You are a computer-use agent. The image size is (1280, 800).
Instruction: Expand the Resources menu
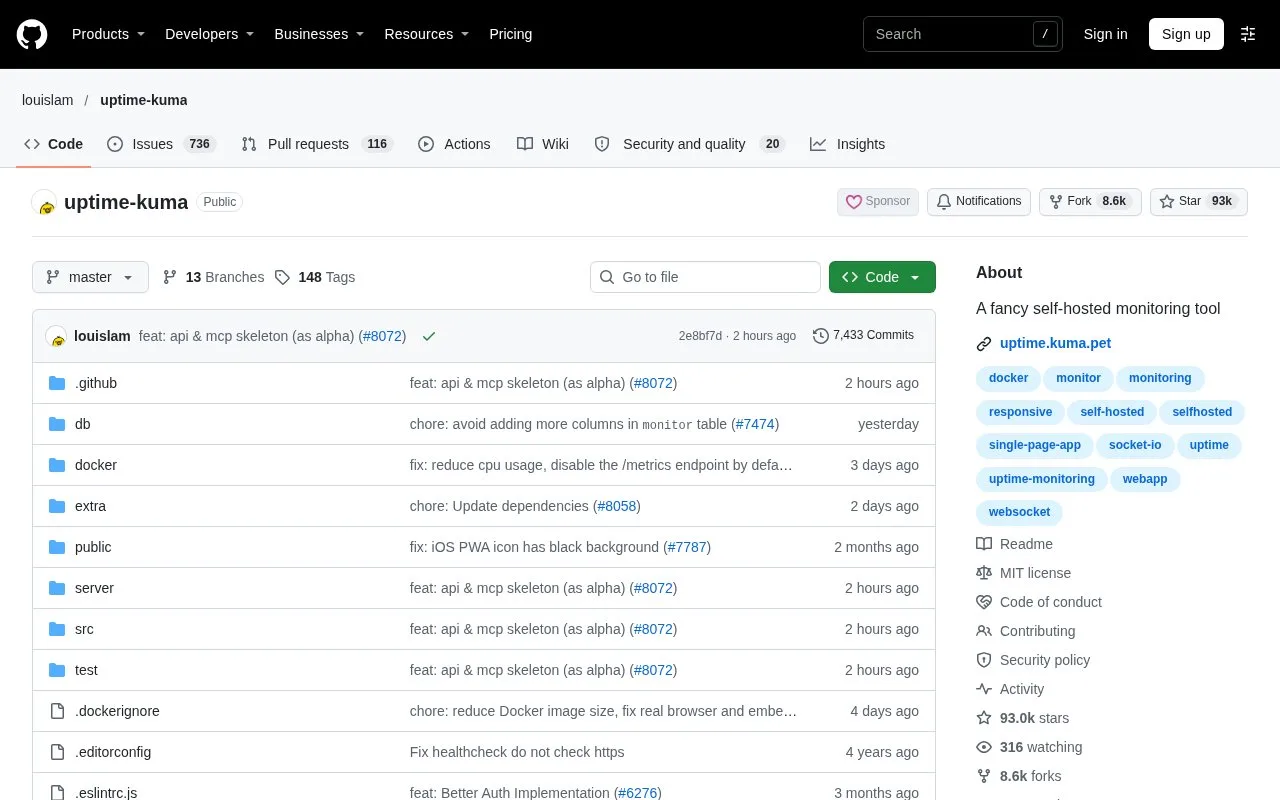point(427,34)
